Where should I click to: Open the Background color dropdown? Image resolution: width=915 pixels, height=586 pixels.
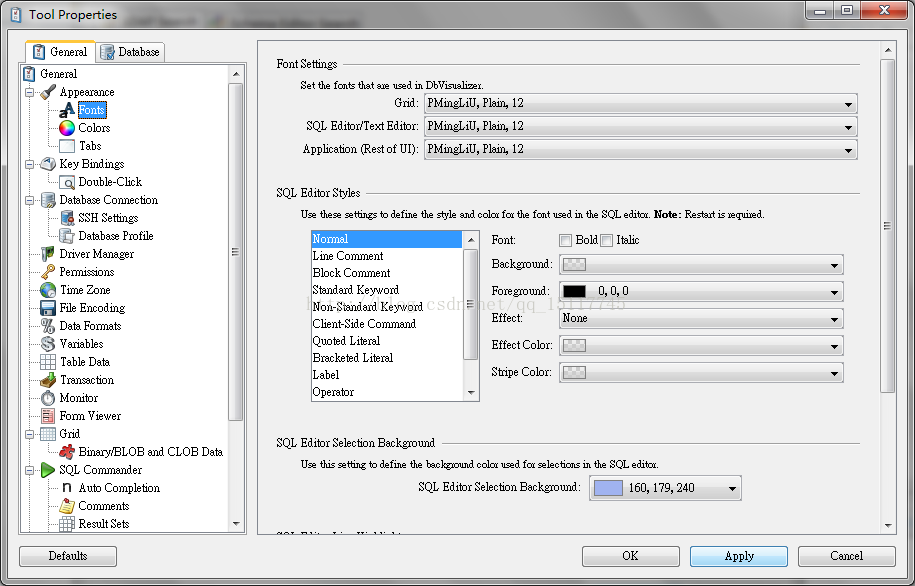[701, 265]
